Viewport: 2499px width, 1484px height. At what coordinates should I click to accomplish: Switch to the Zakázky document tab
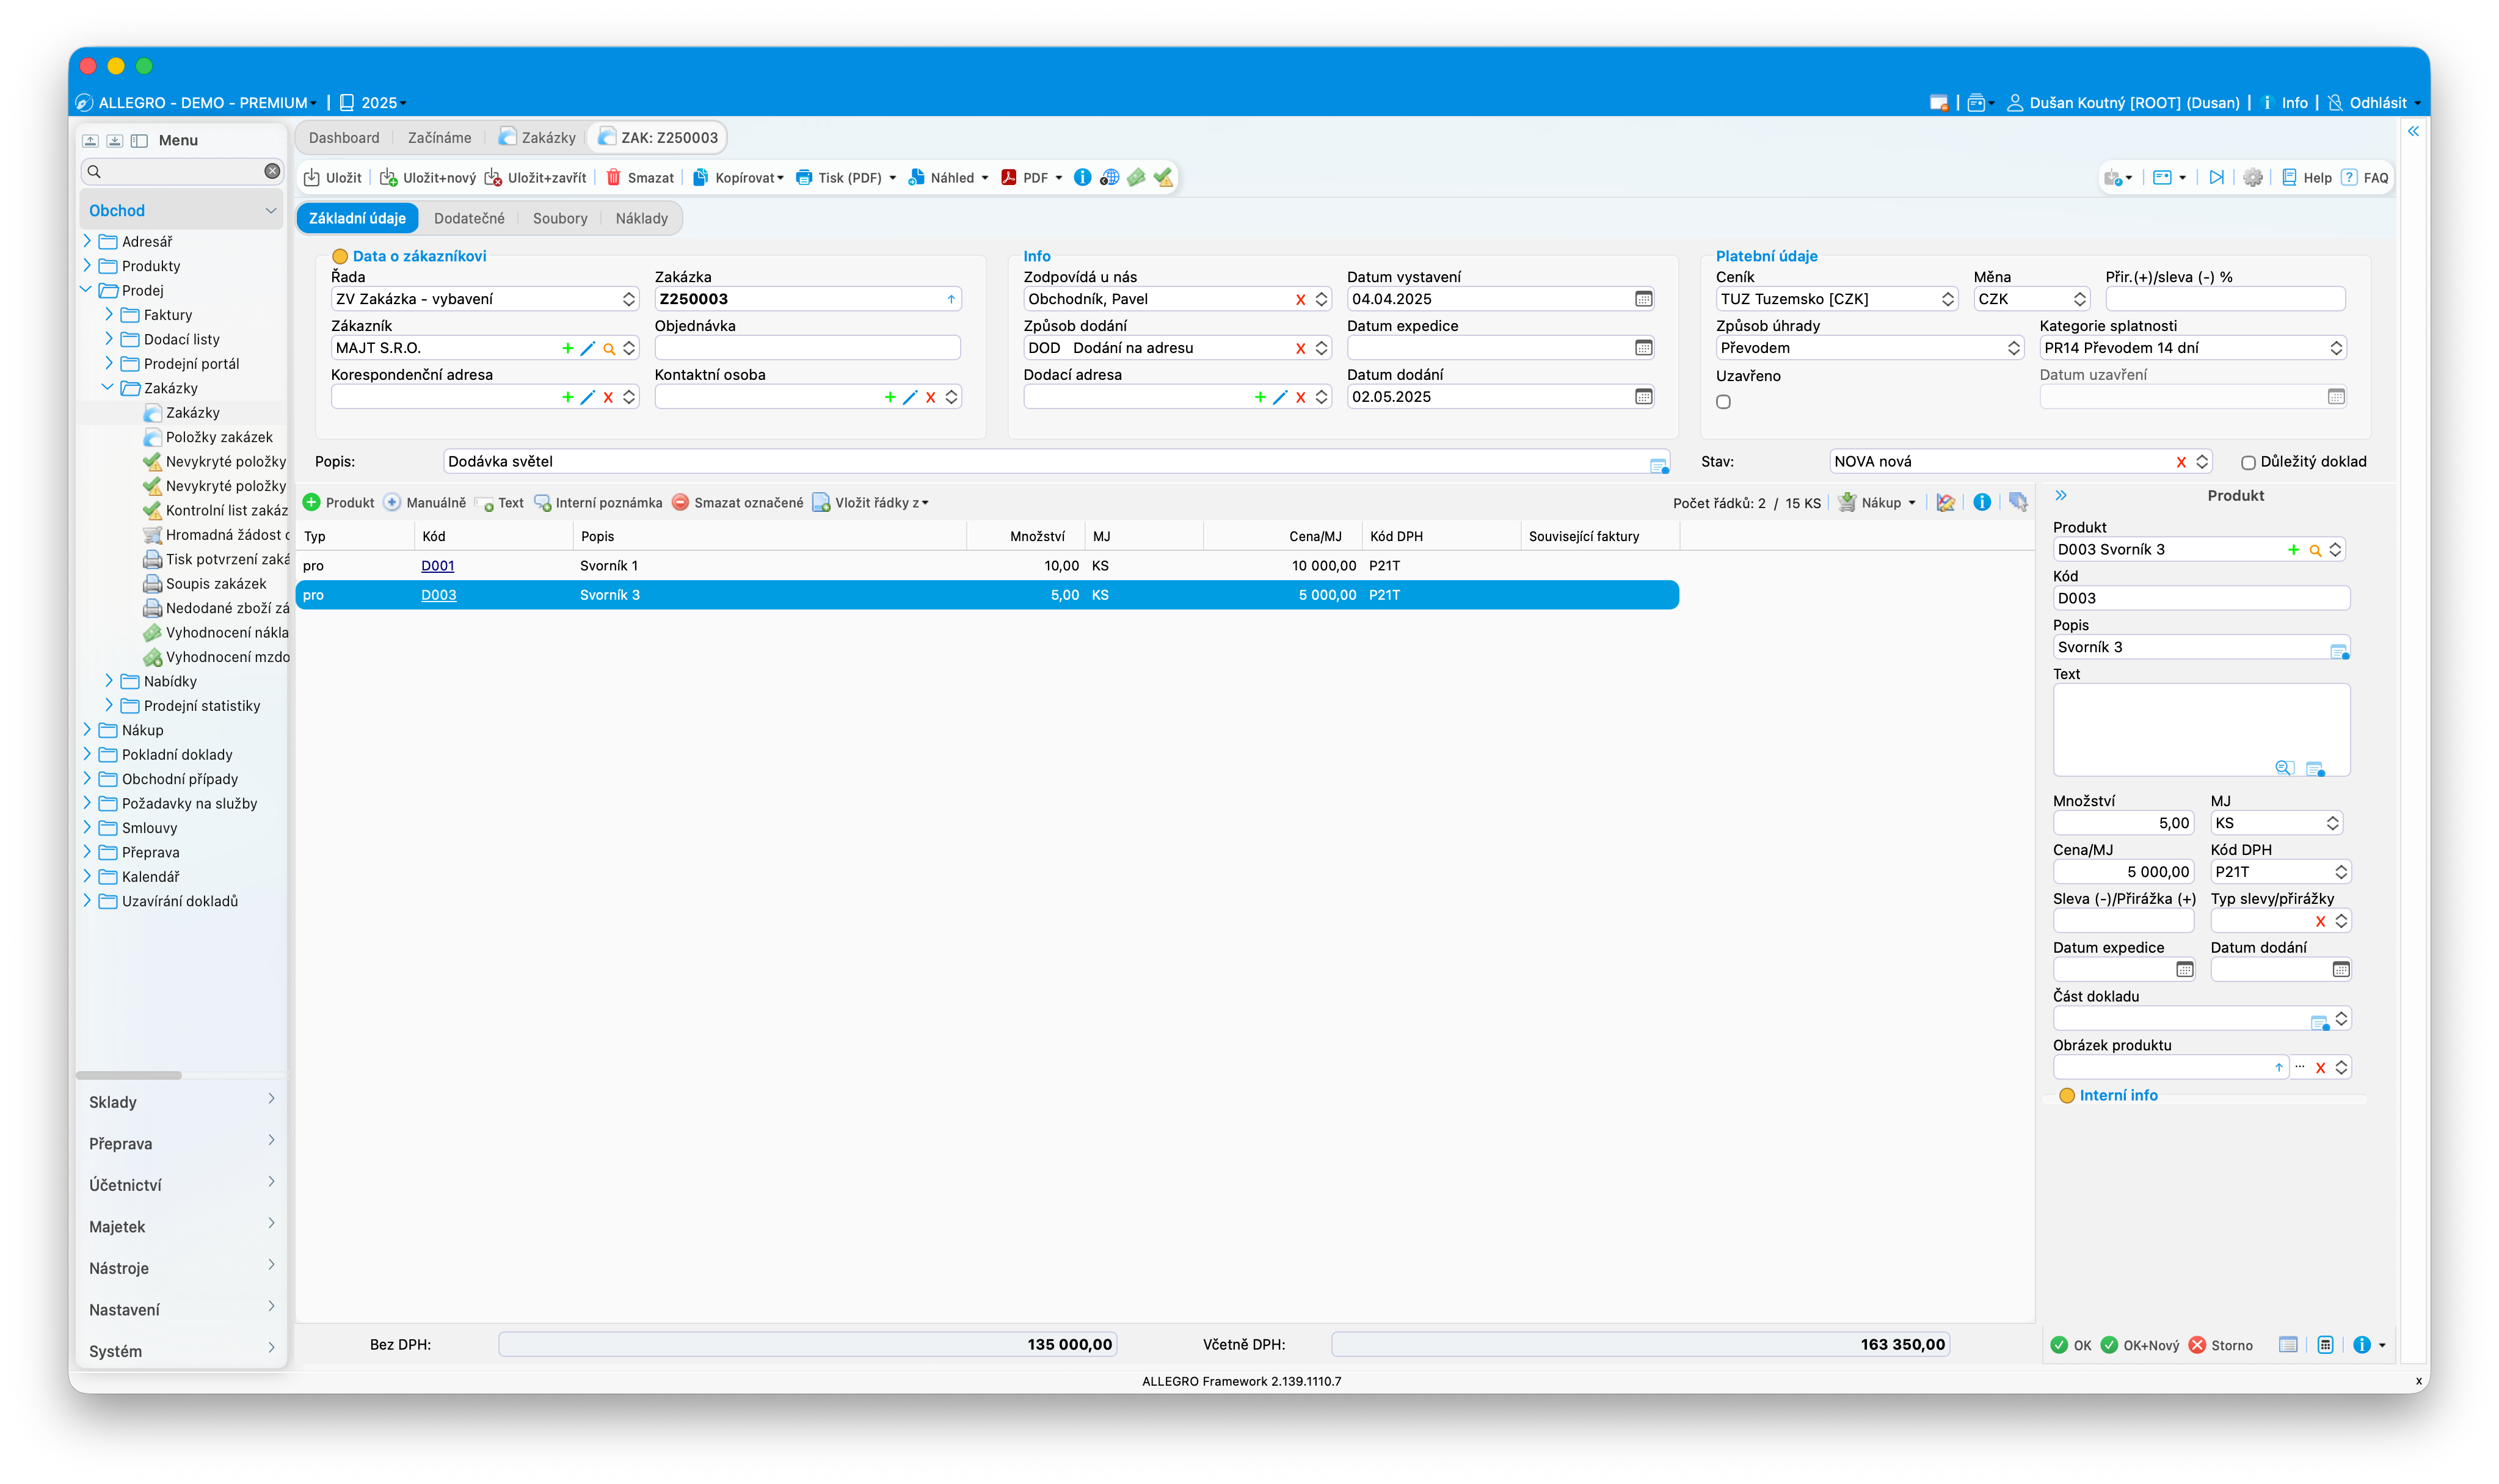pos(537,138)
